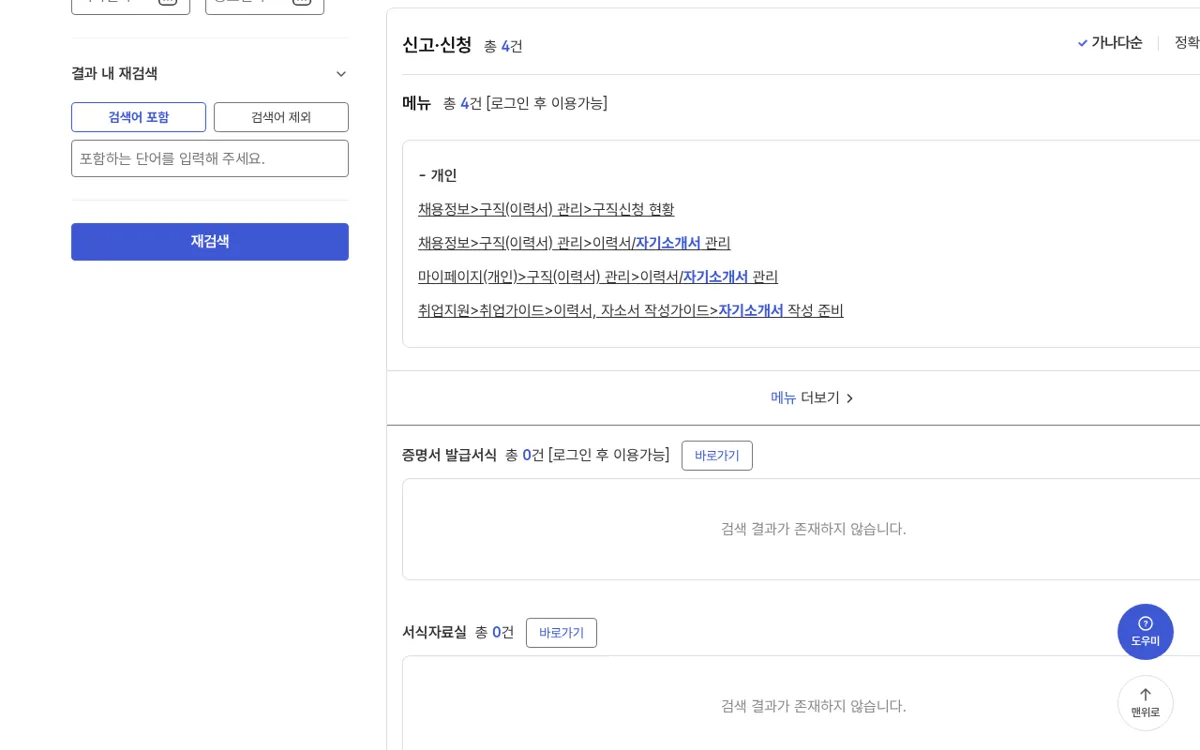Click 바로가기 beside 서식자료실
Viewport: 1200px width, 750px height.
(x=561, y=632)
